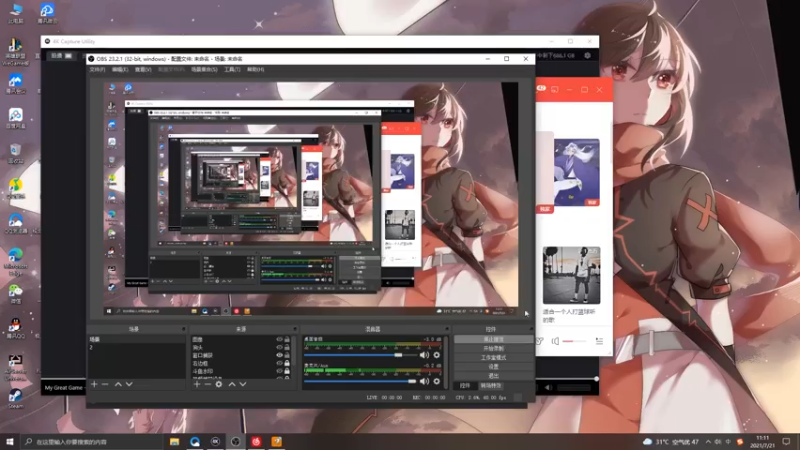Move the scene up in the Scenes panel
The image size is (800, 450).
tap(118, 384)
